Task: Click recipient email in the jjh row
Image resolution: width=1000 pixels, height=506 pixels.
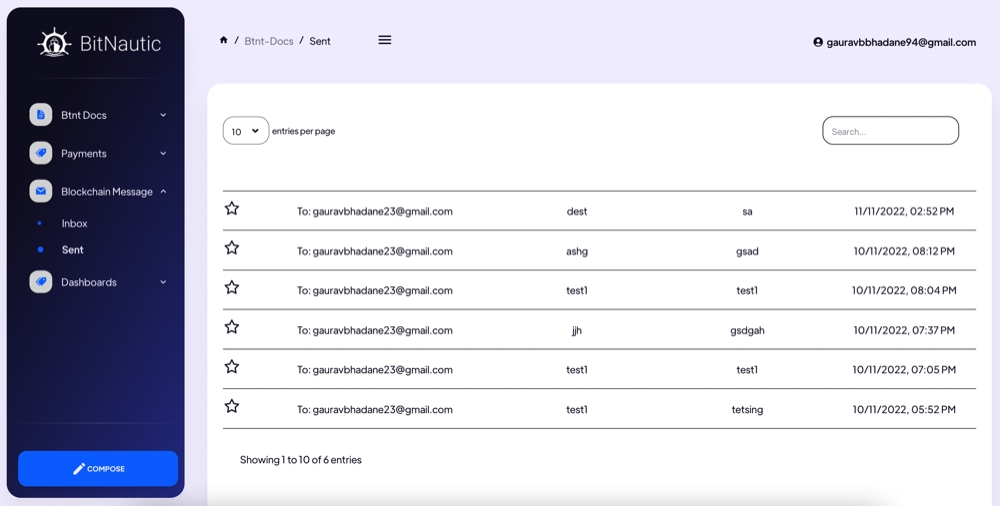Action: click(375, 330)
